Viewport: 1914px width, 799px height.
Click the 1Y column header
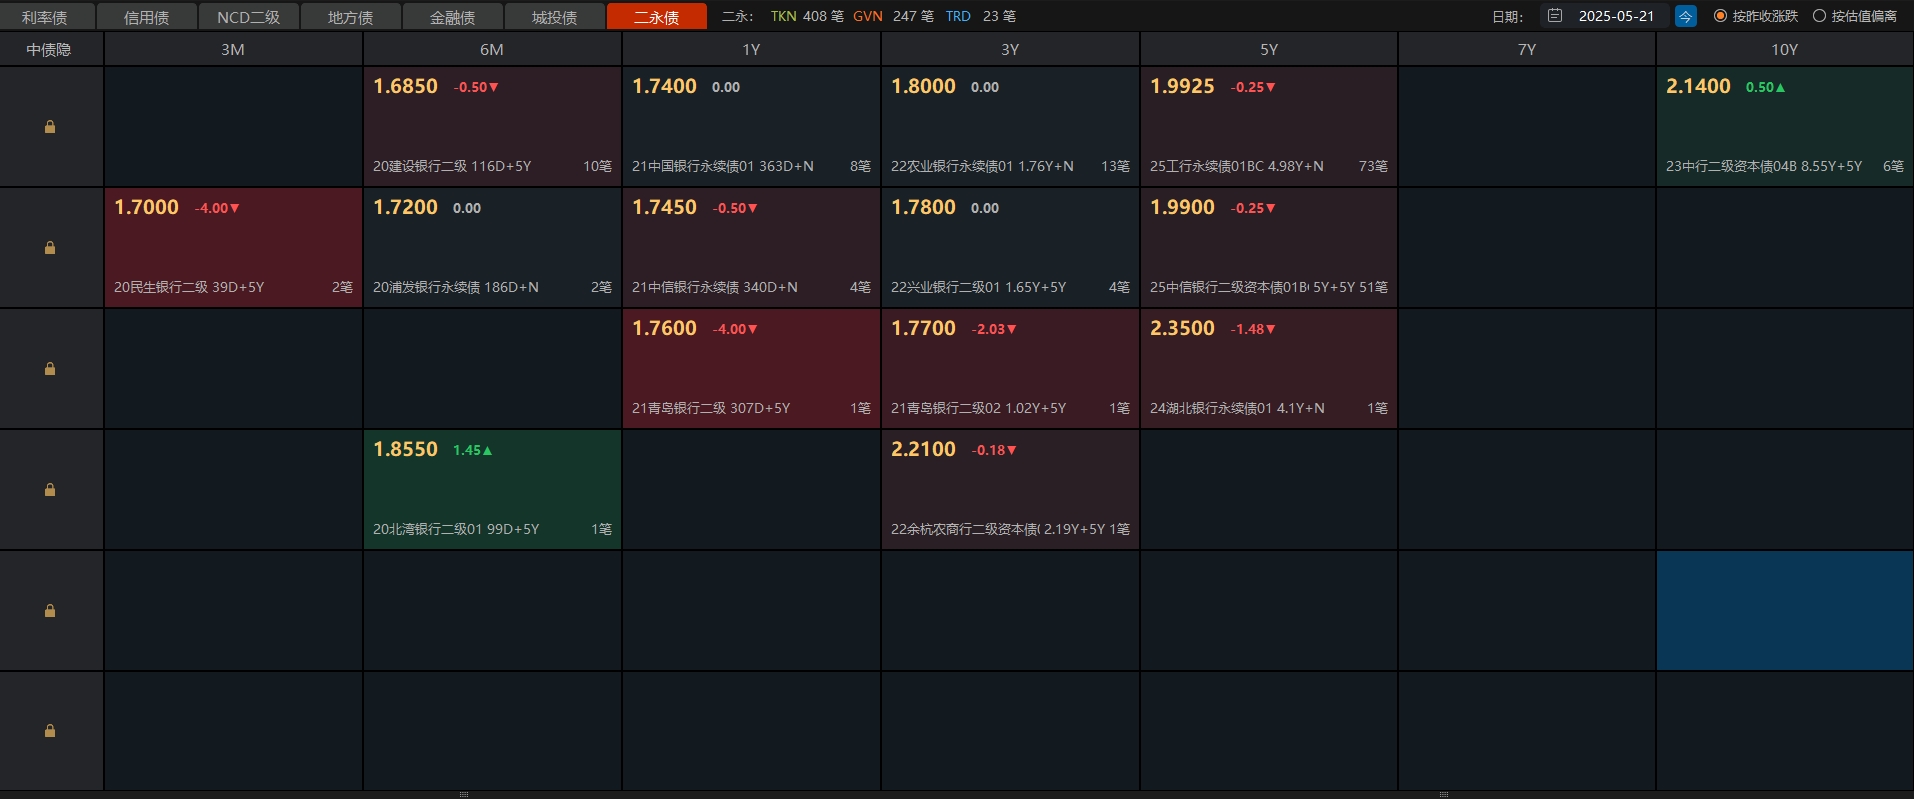(751, 49)
